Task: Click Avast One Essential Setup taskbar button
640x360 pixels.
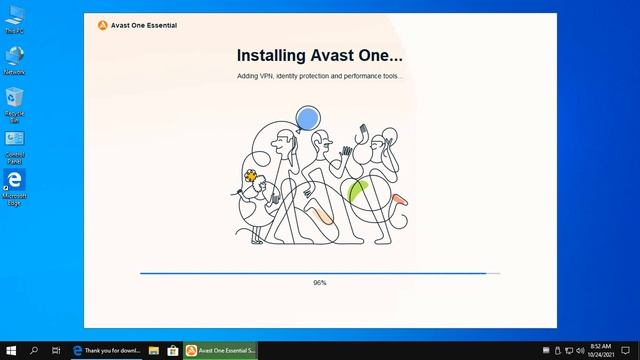Action: pyautogui.click(x=220, y=351)
